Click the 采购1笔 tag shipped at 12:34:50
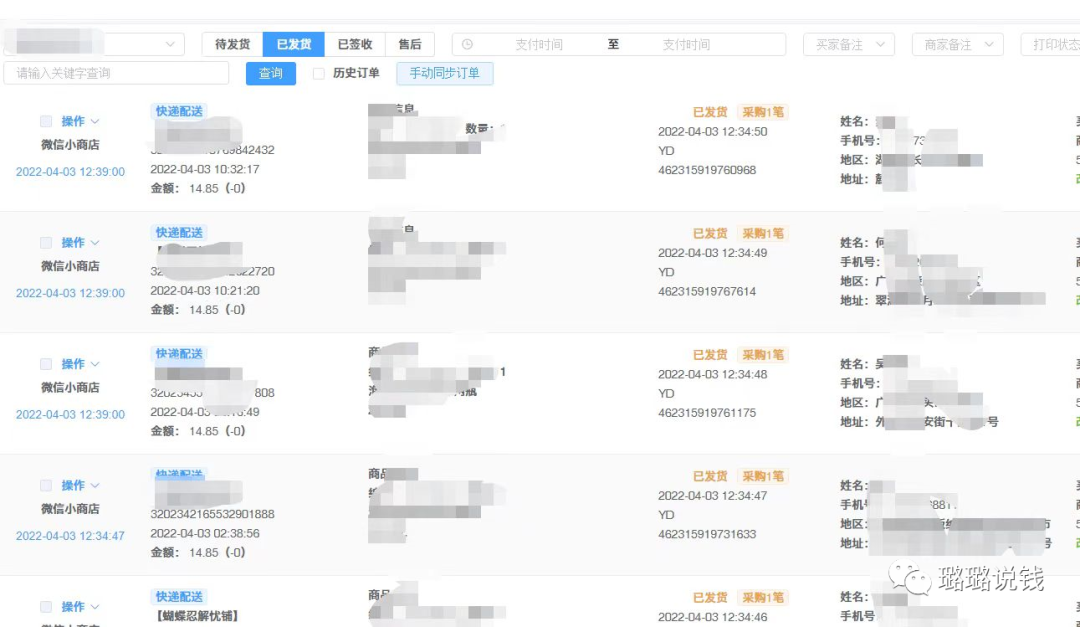This screenshot has height=627, width=1080. pyautogui.click(x=762, y=112)
